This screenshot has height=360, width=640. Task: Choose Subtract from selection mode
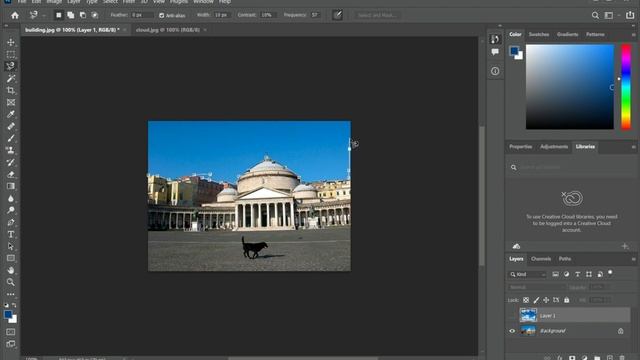coord(83,15)
